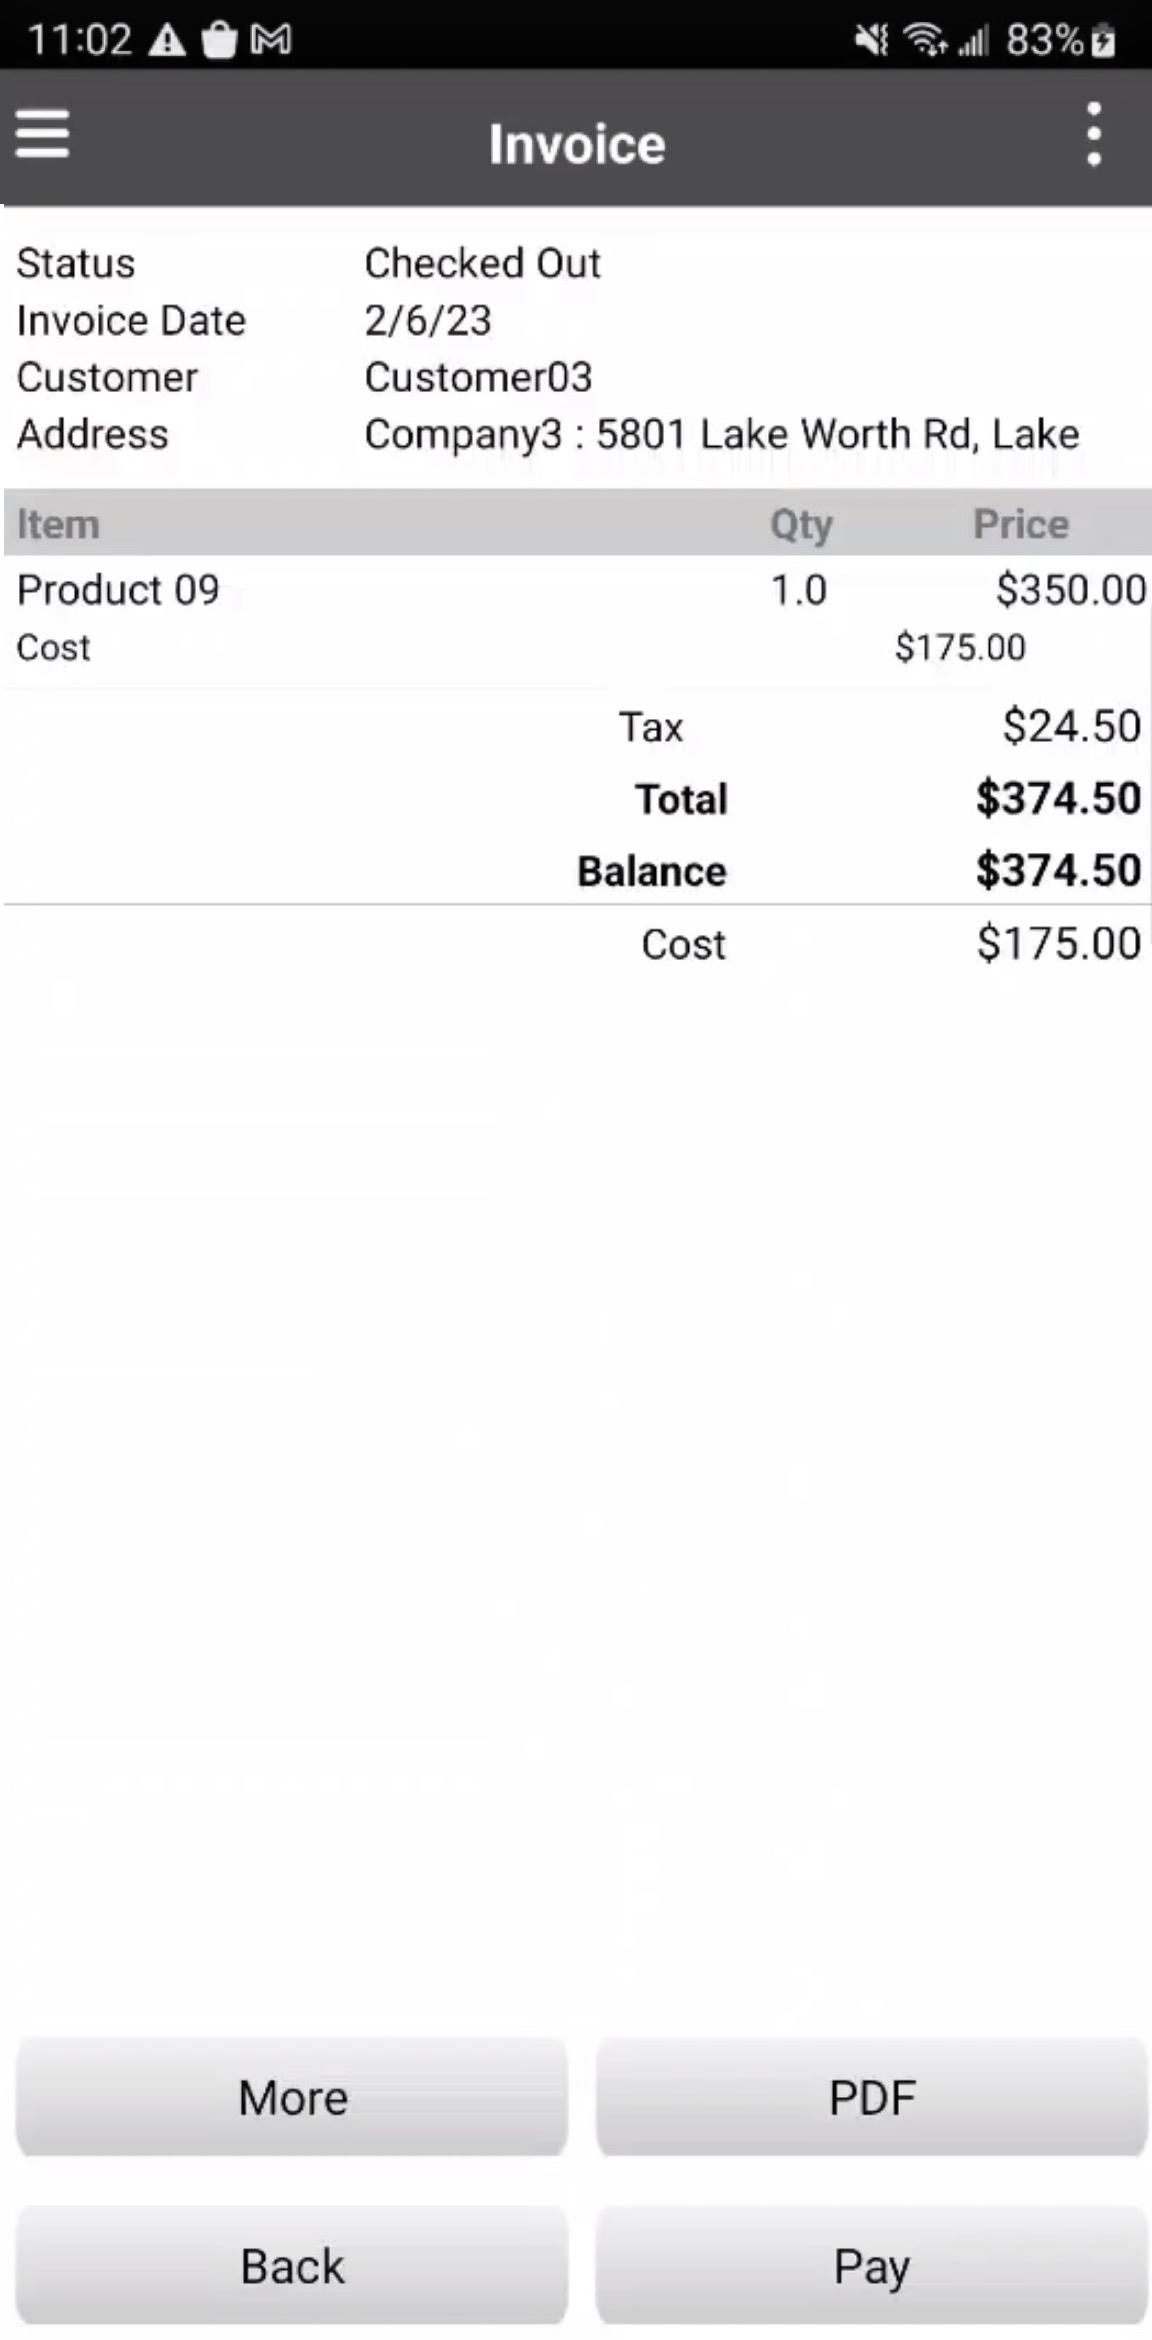Open the hamburger navigation menu

pyautogui.click(x=42, y=134)
